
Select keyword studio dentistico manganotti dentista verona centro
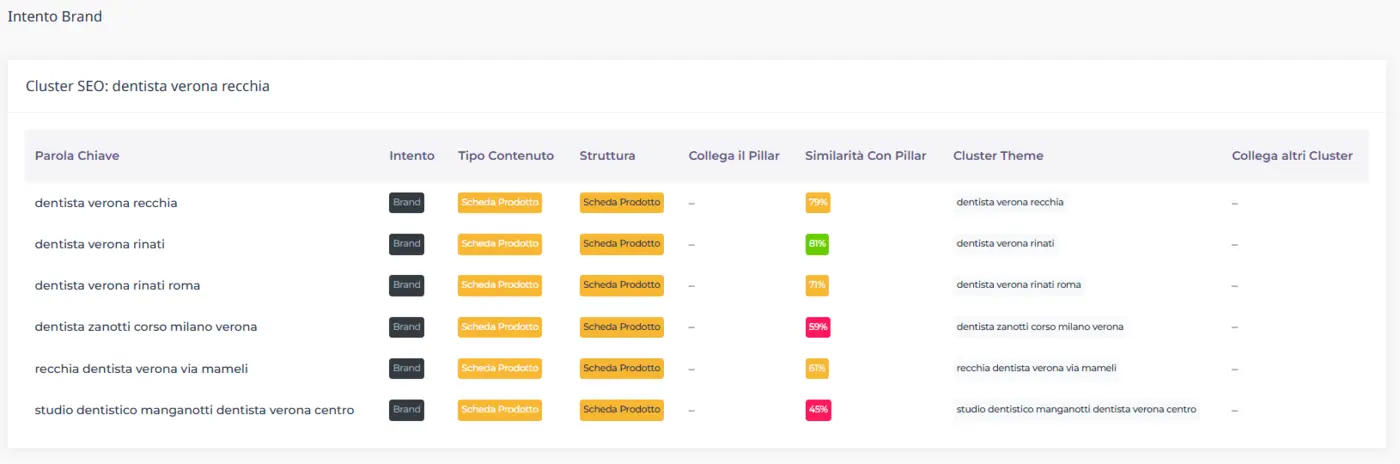pyautogui.click(x=195, y=410)
